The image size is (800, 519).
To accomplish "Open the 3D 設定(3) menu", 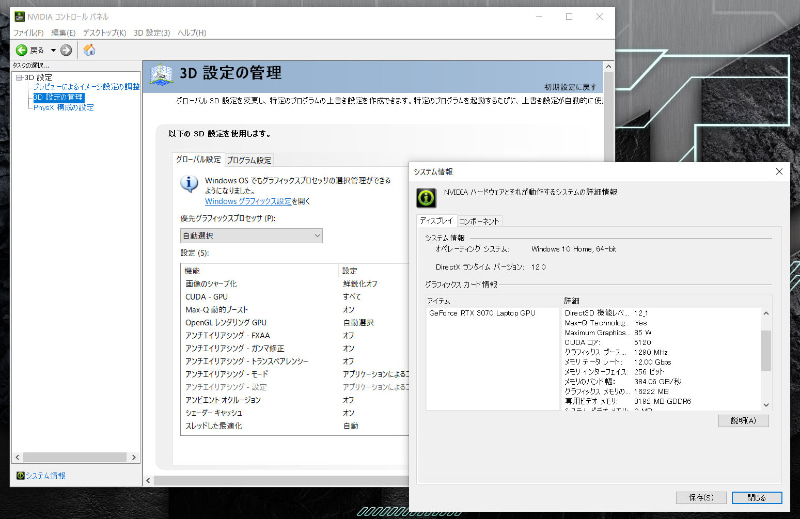I will (x=152, y=33).
